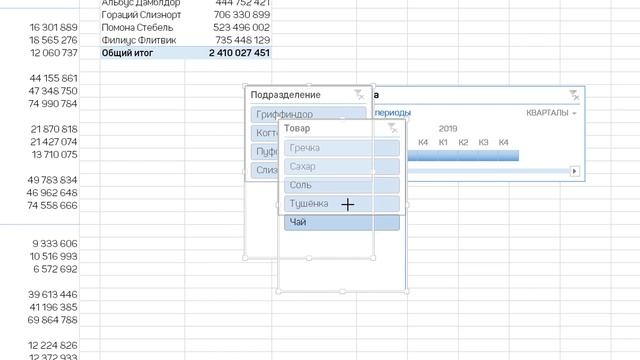This screenshot has height=360, width=640.
Task: Select quarter К3 on the timeline
Action: pyautogui.click(x=483, y=142)
